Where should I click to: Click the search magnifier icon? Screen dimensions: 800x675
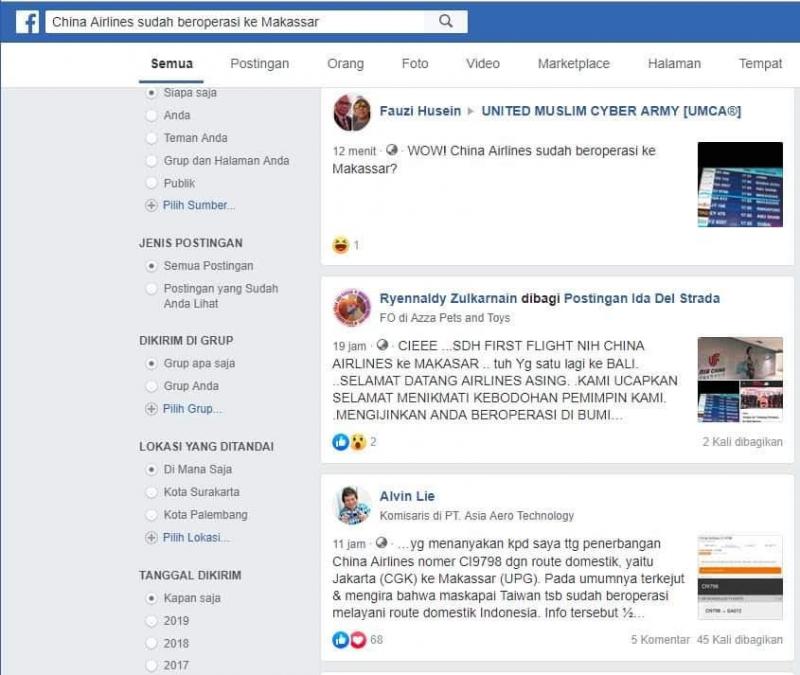click(x=446, y=21)
